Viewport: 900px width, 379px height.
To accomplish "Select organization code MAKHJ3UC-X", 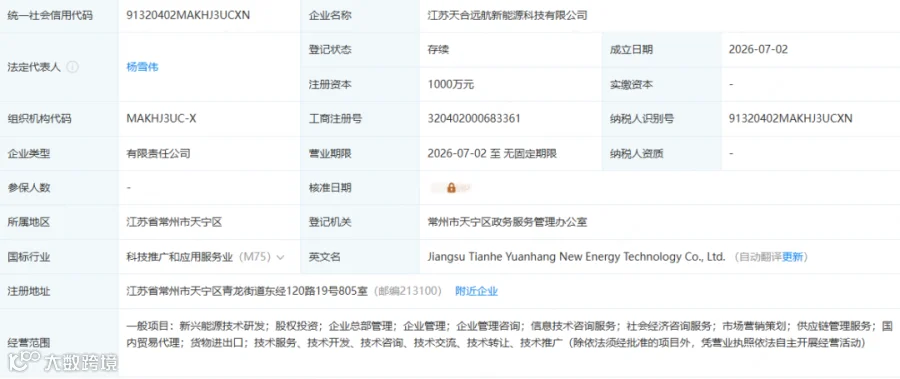I will pyautogui.click(x=161, y=119).
